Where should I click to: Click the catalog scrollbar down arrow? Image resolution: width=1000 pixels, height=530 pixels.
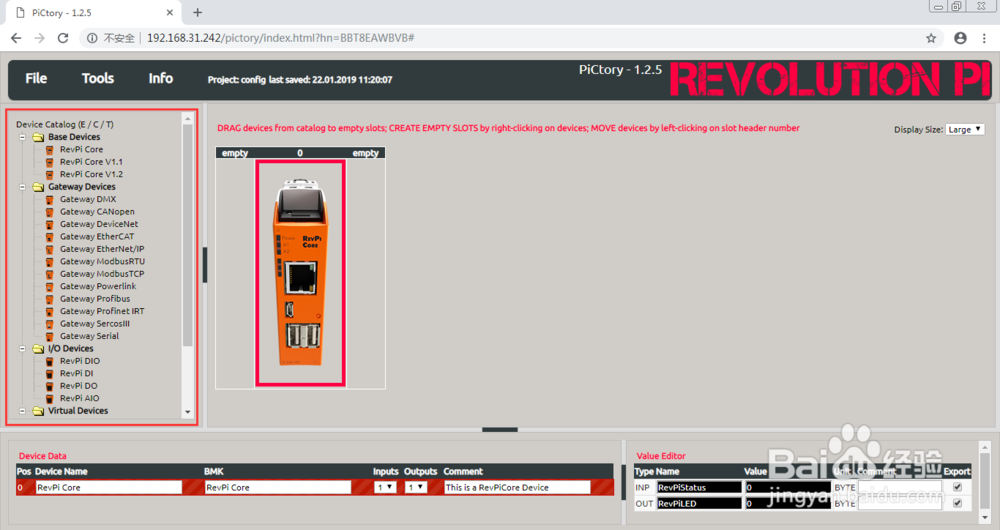tap(188, 412)
